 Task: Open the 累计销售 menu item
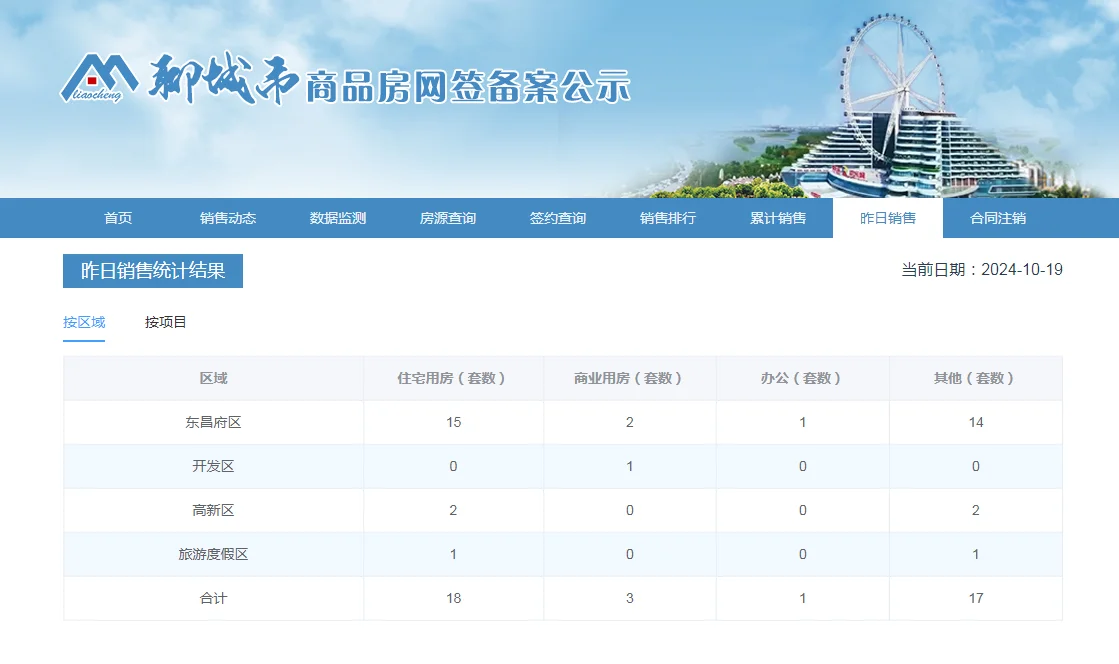[778, 218]
